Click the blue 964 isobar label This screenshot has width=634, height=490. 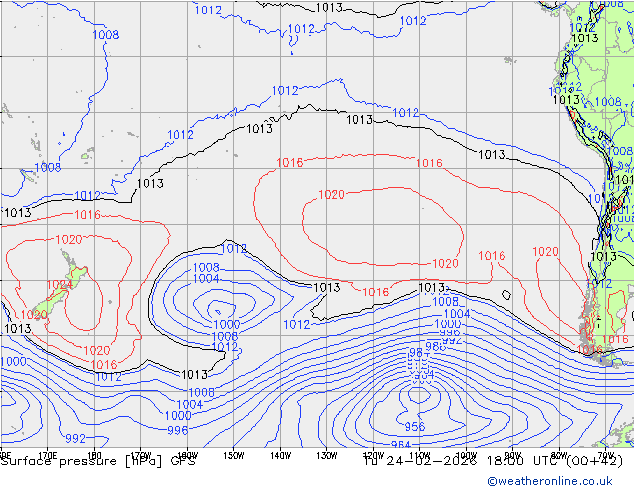[401, 444]
